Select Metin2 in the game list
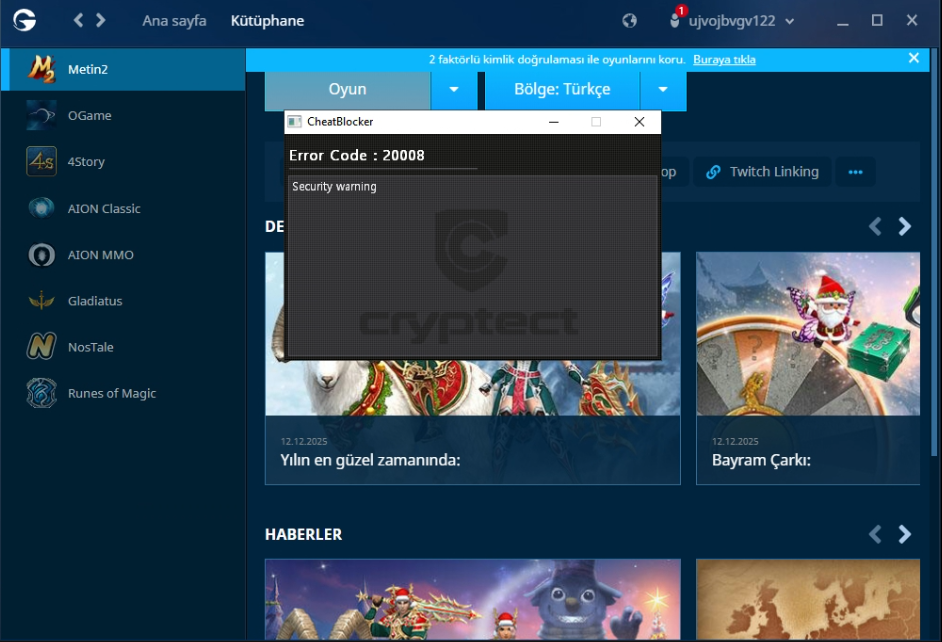Viewport: 942px width, 642px height. tap(123, 69)
